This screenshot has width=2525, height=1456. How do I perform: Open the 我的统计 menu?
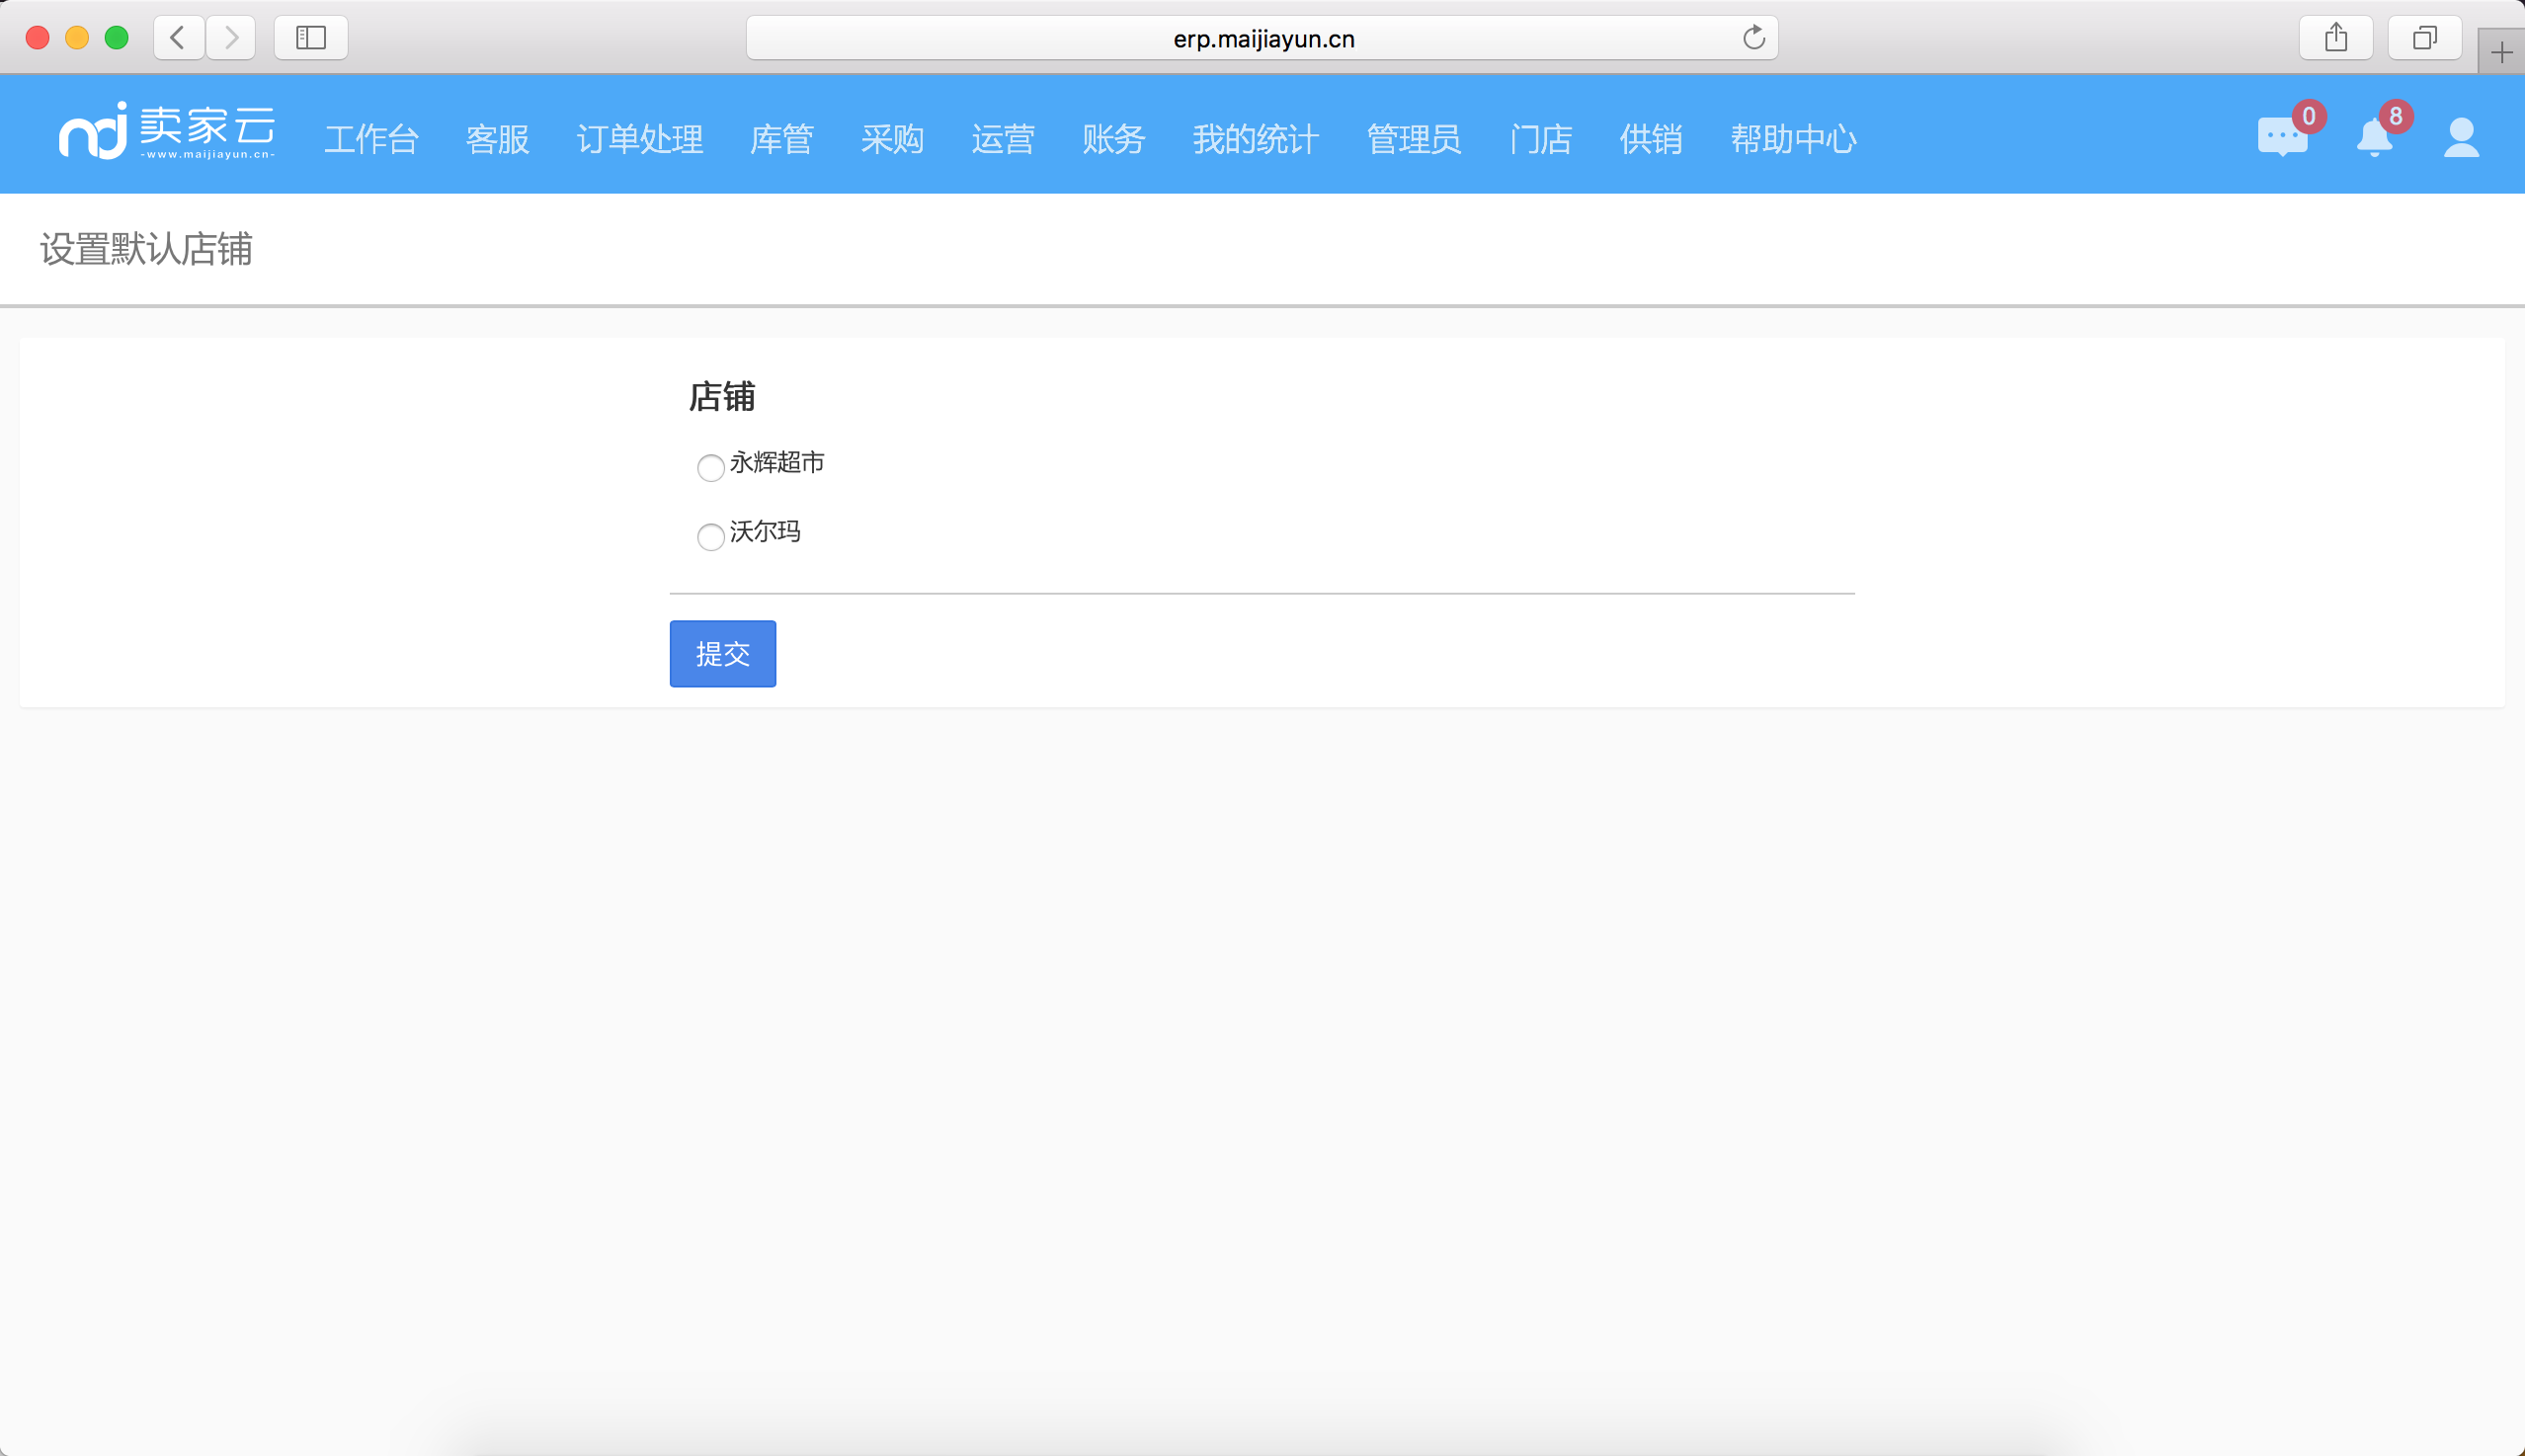[x=1256, y=139]
